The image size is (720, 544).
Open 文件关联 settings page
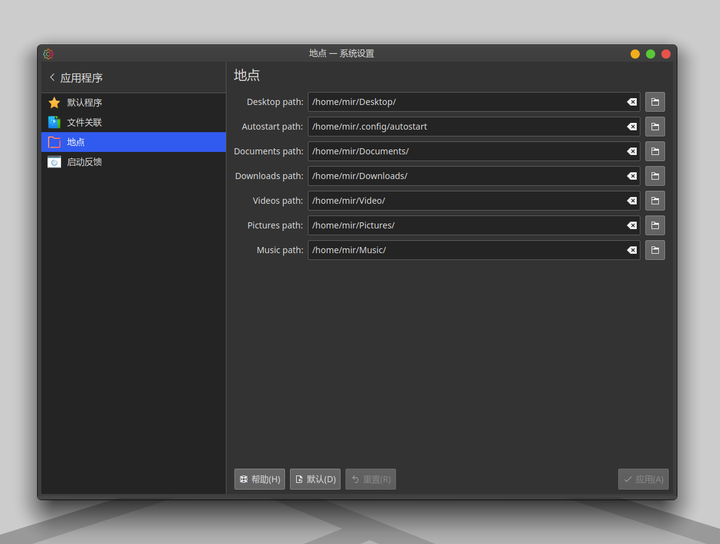pos(134,122)
